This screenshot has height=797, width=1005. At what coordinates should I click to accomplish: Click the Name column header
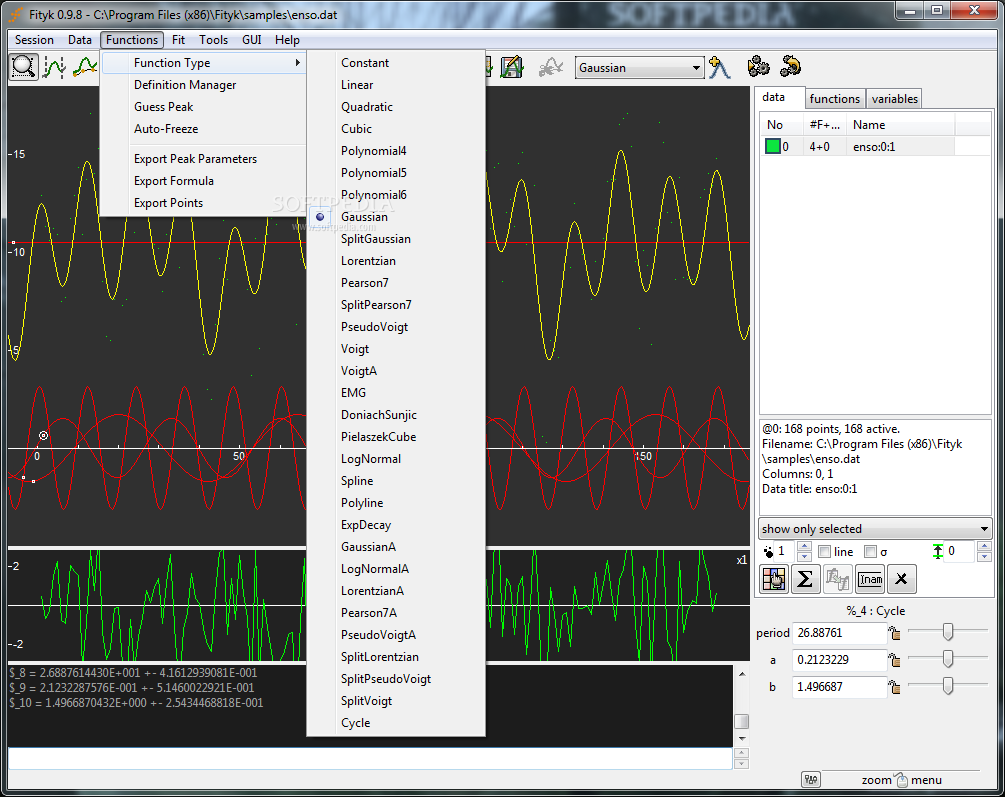point(901,125)
